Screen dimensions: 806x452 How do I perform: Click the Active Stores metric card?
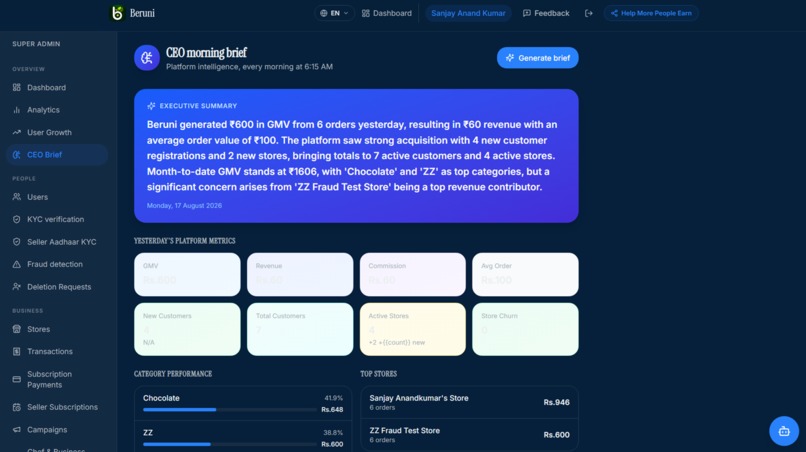coord(413,329)
